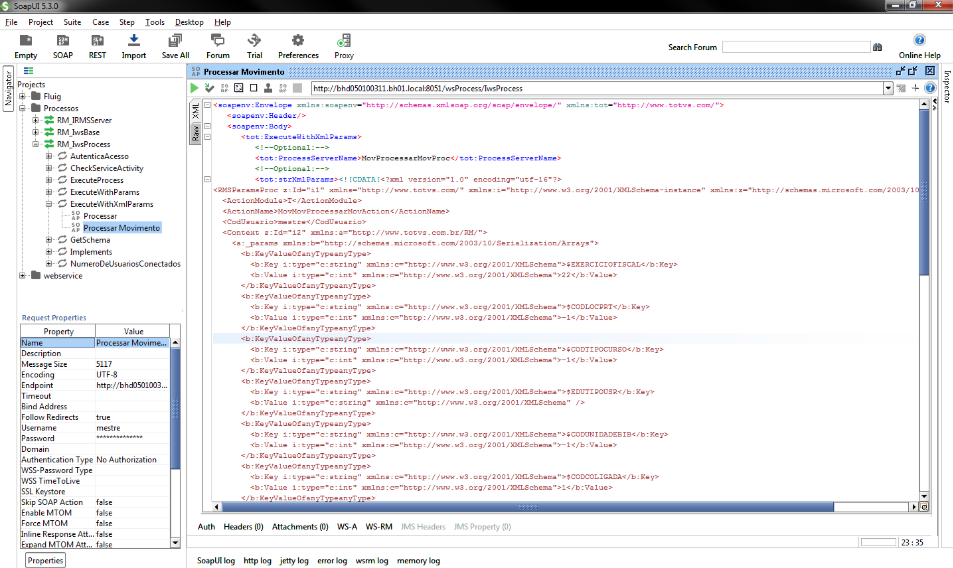The height and width of the screenshot is (568, 953).
Task: Click the detach request window icon
Action: coord(901,71)
